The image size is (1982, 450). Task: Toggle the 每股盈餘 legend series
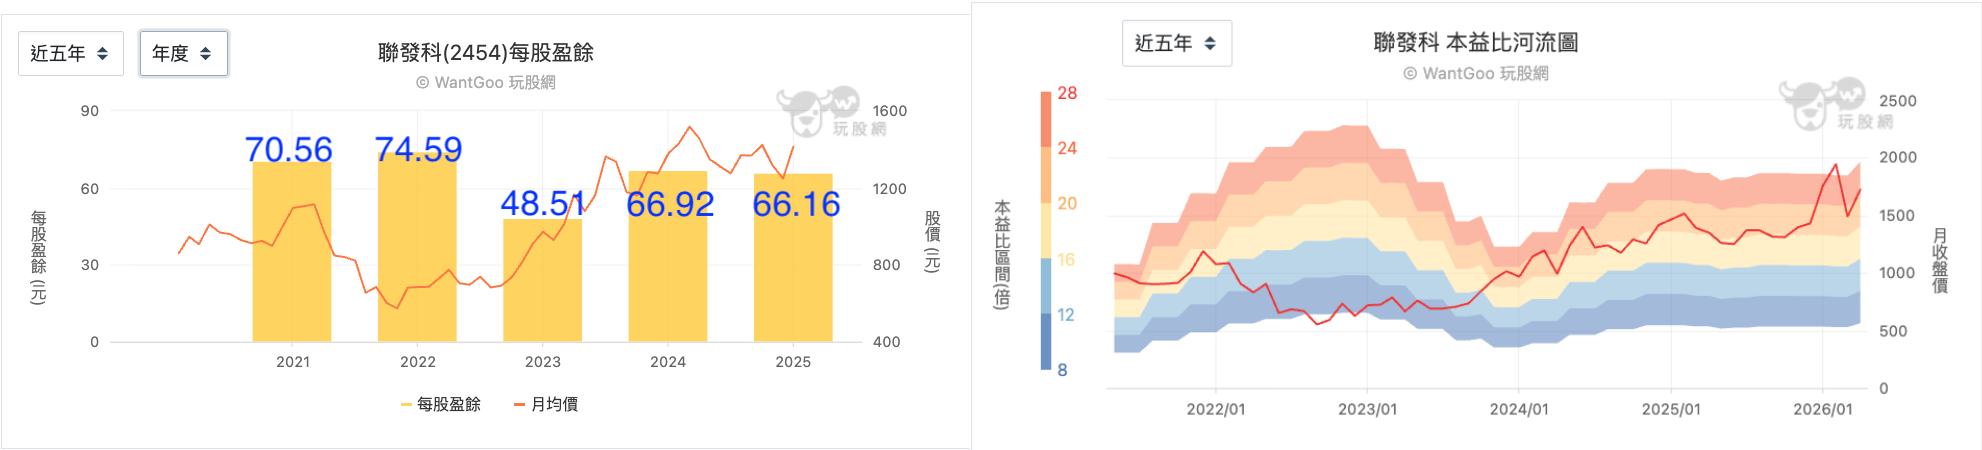pos(441,404)
